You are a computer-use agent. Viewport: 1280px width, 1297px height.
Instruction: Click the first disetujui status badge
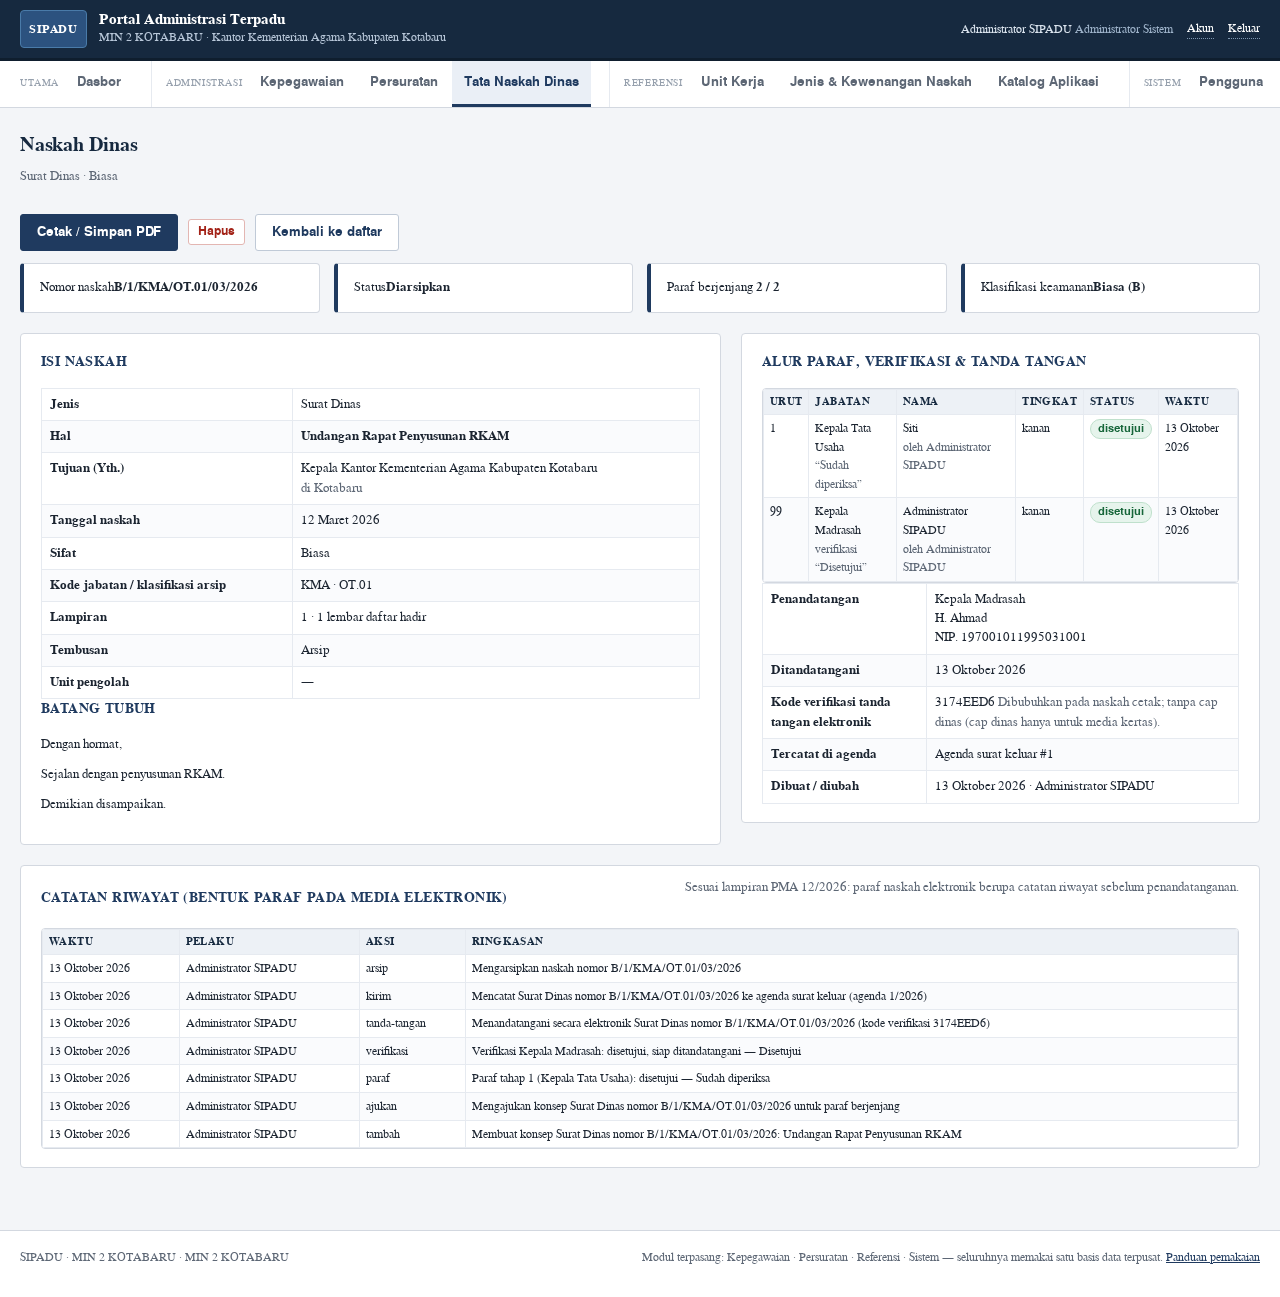click(x=1120, y=429)
